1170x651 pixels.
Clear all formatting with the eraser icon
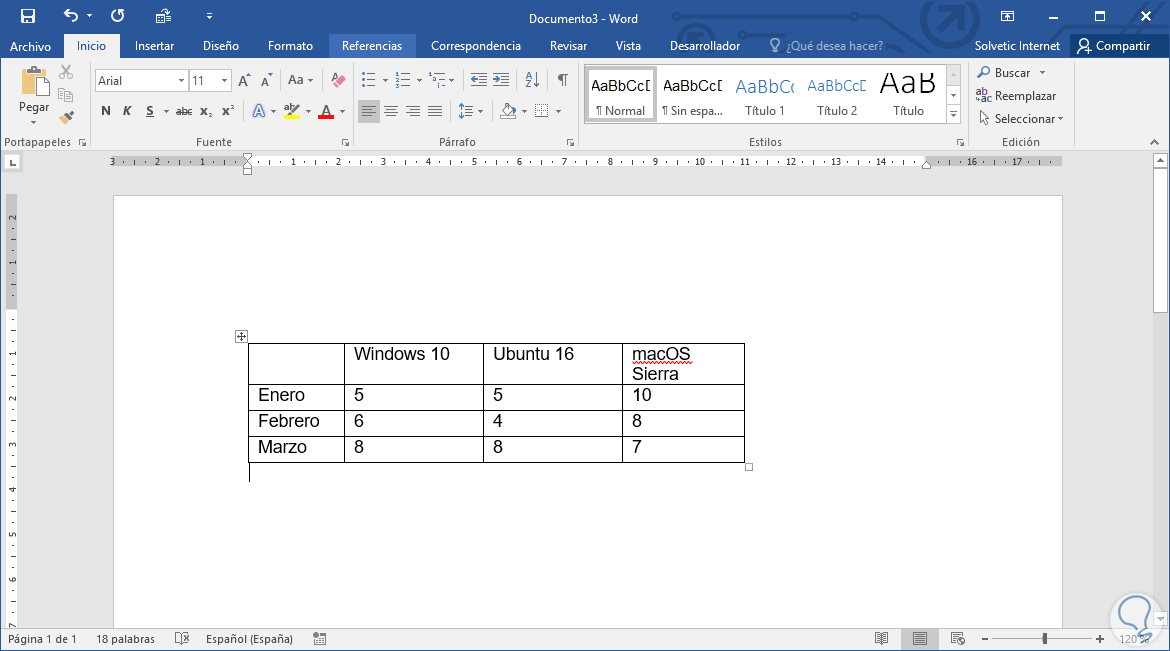(338, 81)
